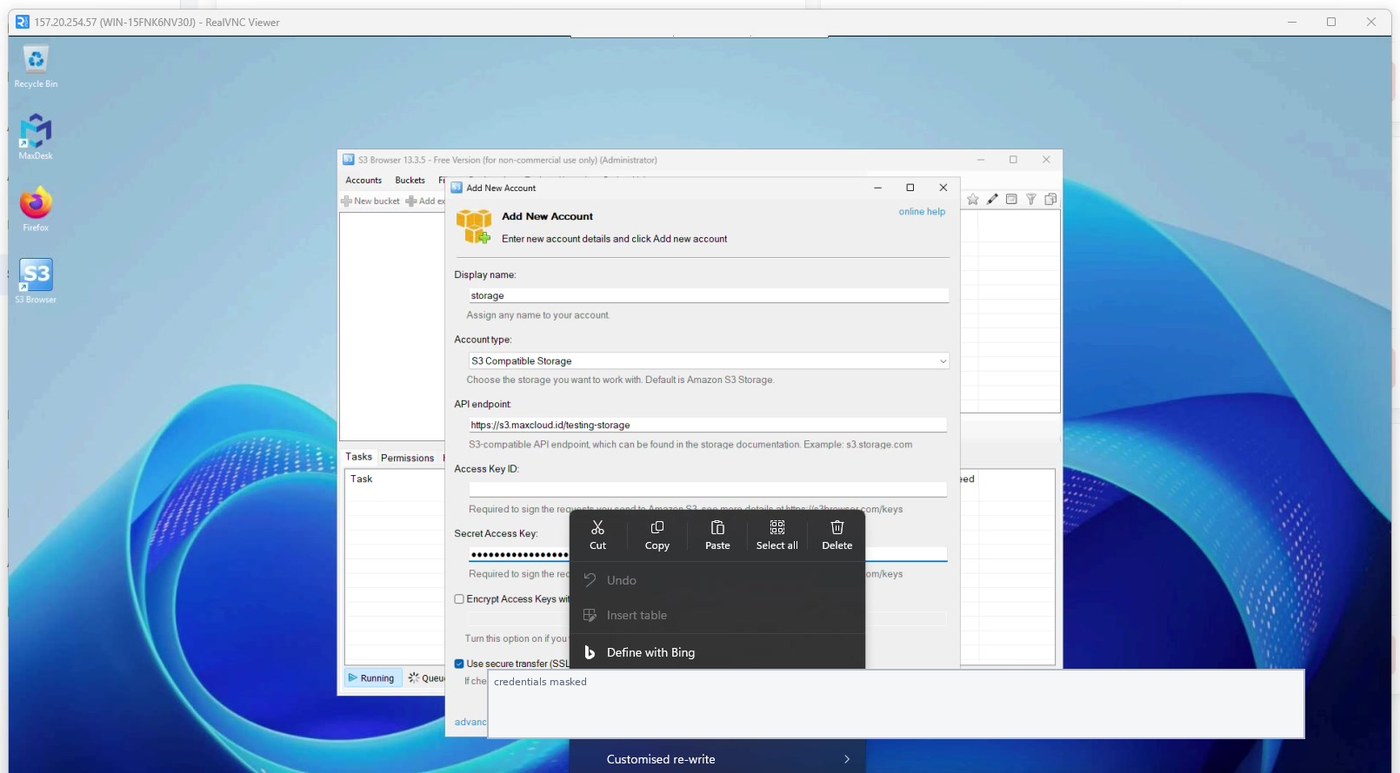The image size is (1400, 773).
Task: Click the S3 Browser window title icon
Action: click(348, 160)
